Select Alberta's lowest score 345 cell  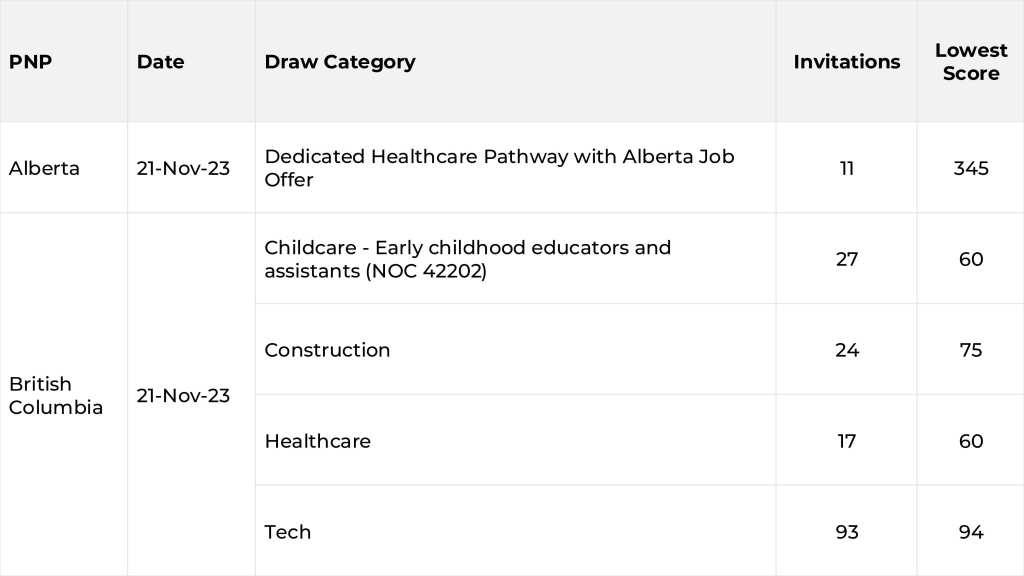(970, 168)
